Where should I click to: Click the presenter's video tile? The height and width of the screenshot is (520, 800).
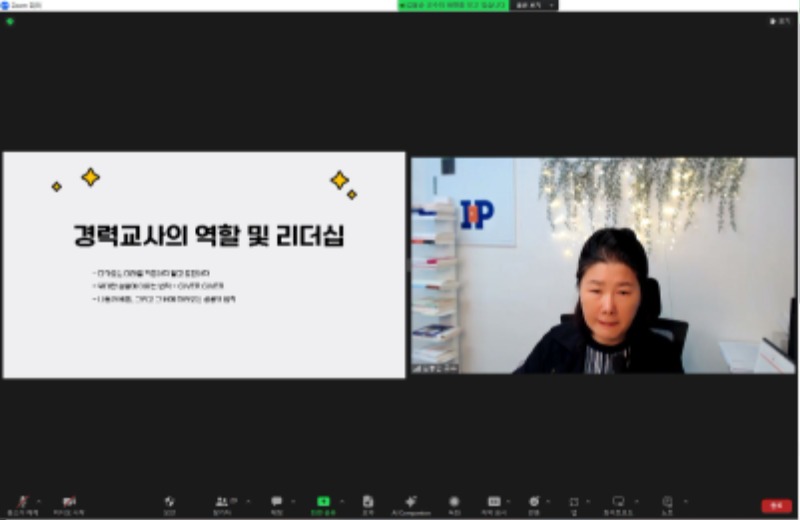(x=603, y=265)
